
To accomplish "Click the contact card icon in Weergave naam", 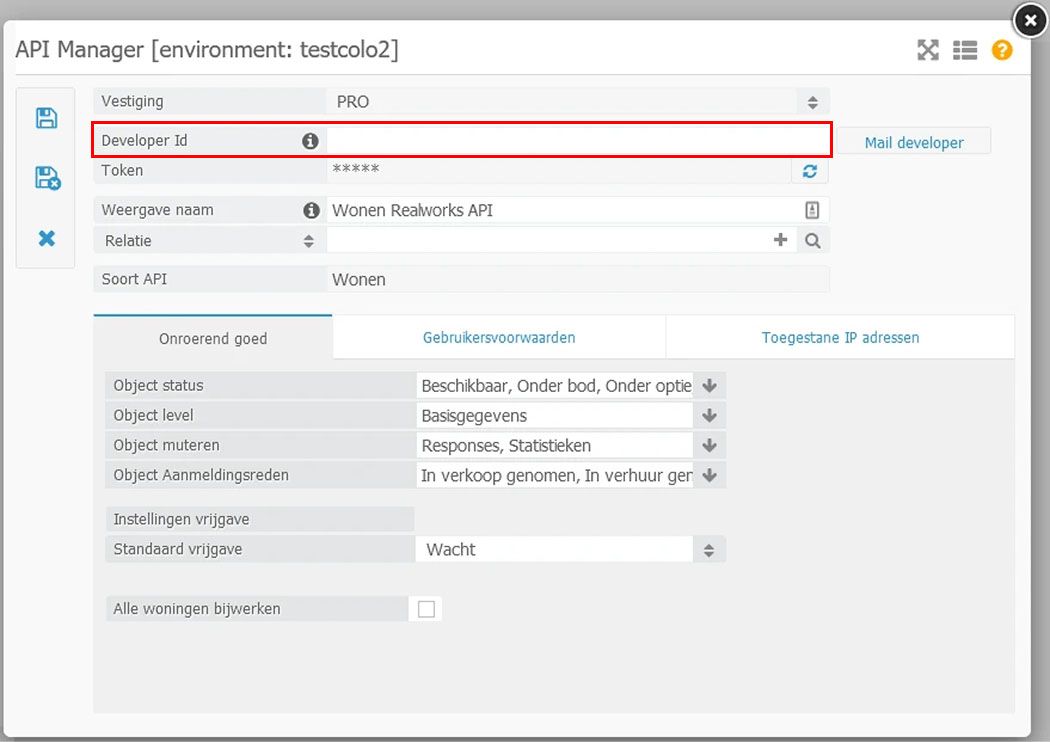I will pos(812,210).
